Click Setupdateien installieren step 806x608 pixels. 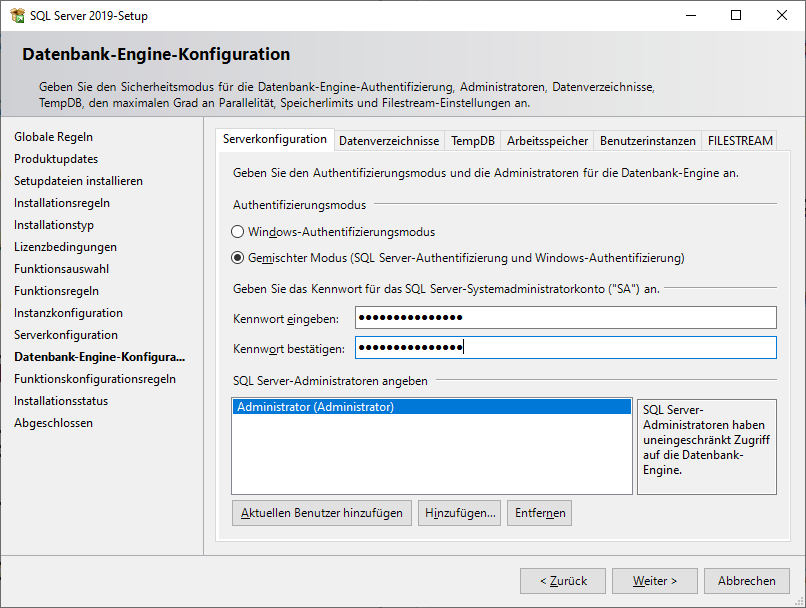point(79,181)
